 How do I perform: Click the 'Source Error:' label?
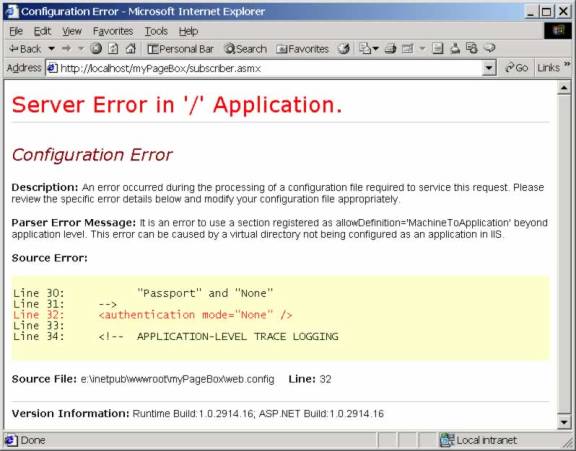[x=50, y=258]
